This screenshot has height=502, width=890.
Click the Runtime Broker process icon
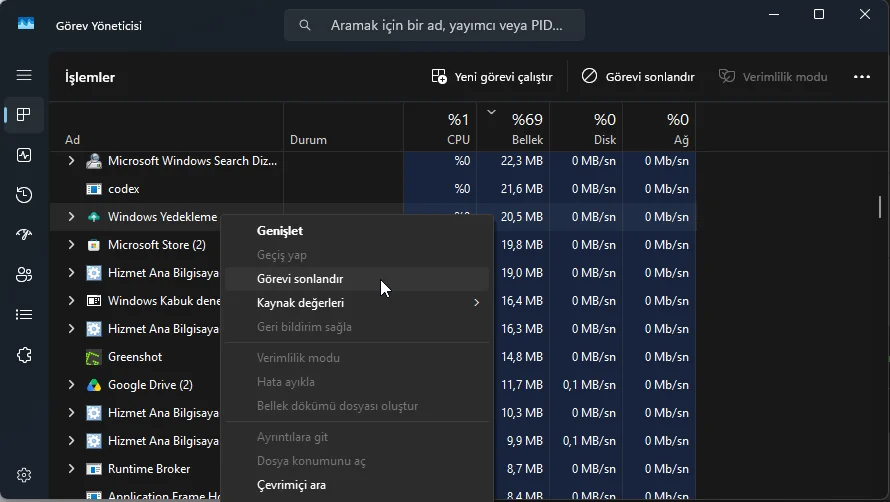point(94,469)
